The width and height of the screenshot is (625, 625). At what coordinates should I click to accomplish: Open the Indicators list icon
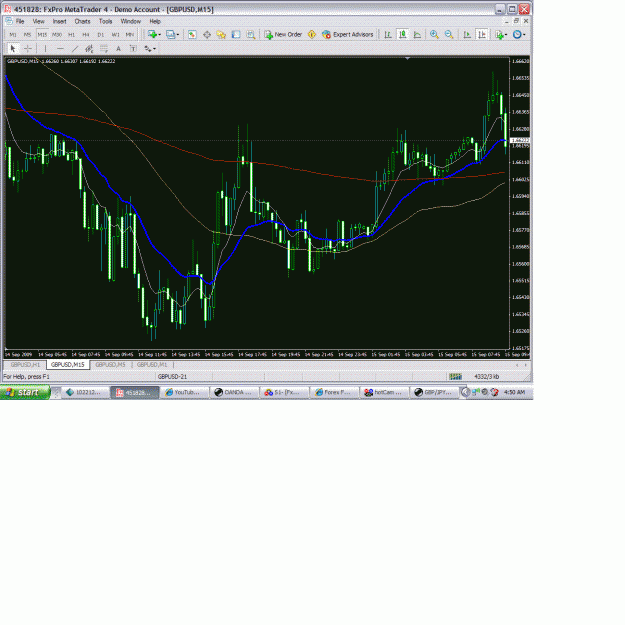tap(499, 35)
